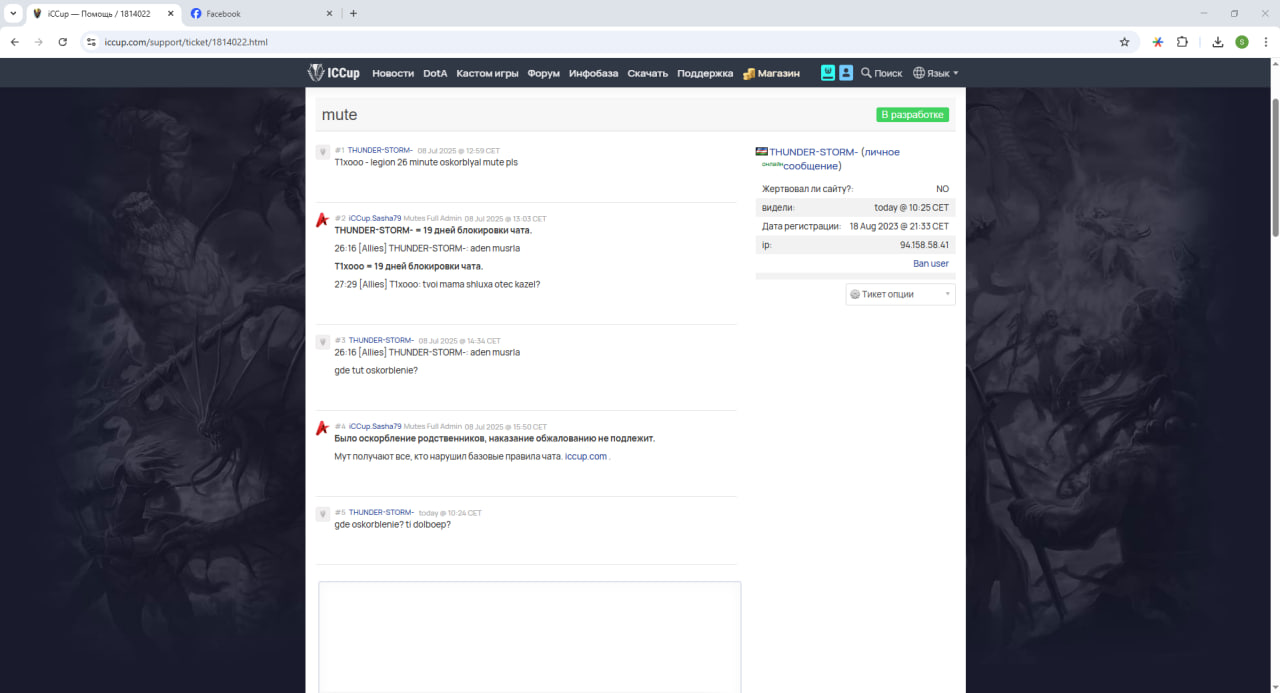
Task: Open the Инфобаза menu item
Action: [x=594, y=73]
